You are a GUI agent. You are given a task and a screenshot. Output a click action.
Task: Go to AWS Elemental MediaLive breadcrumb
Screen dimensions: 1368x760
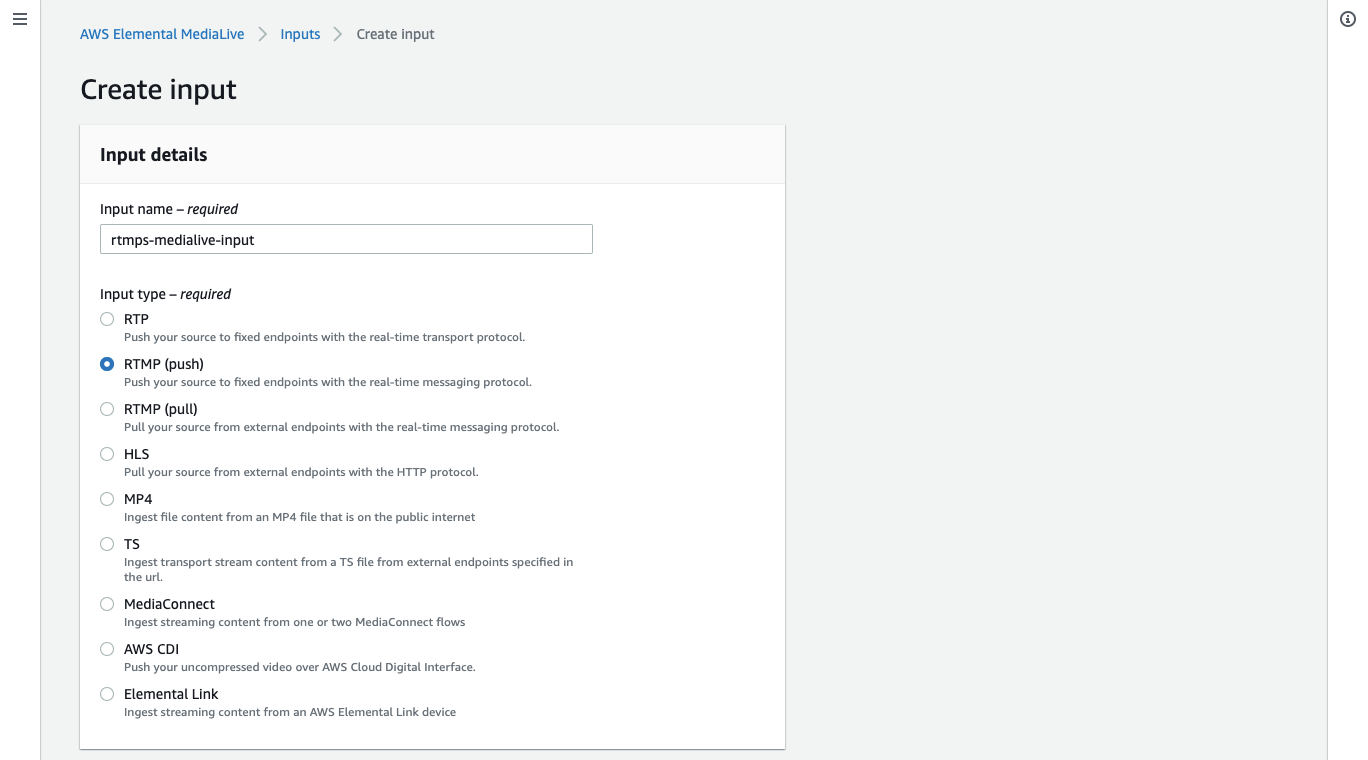162,34
